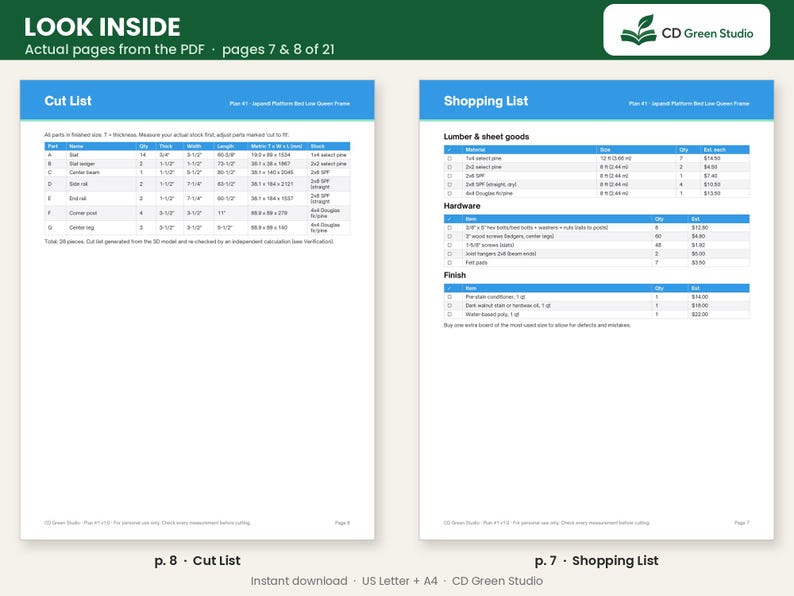Click the Cut List page thumbnail title
Viewport: 794px width, 596px height.
click(x=68, y=101)
